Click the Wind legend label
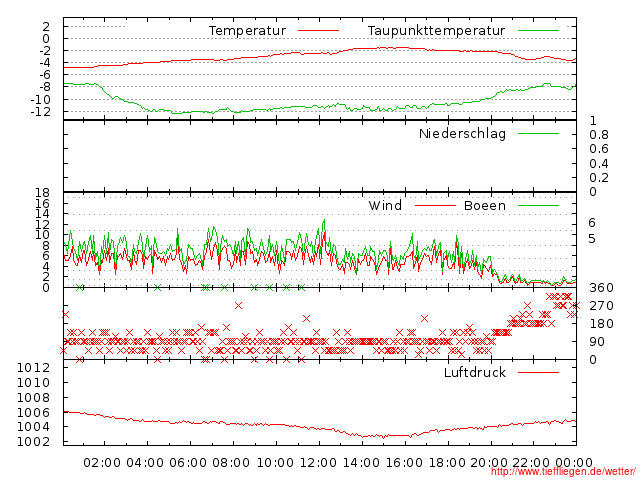This screenshot has width=640, height=480. (385, 205)
